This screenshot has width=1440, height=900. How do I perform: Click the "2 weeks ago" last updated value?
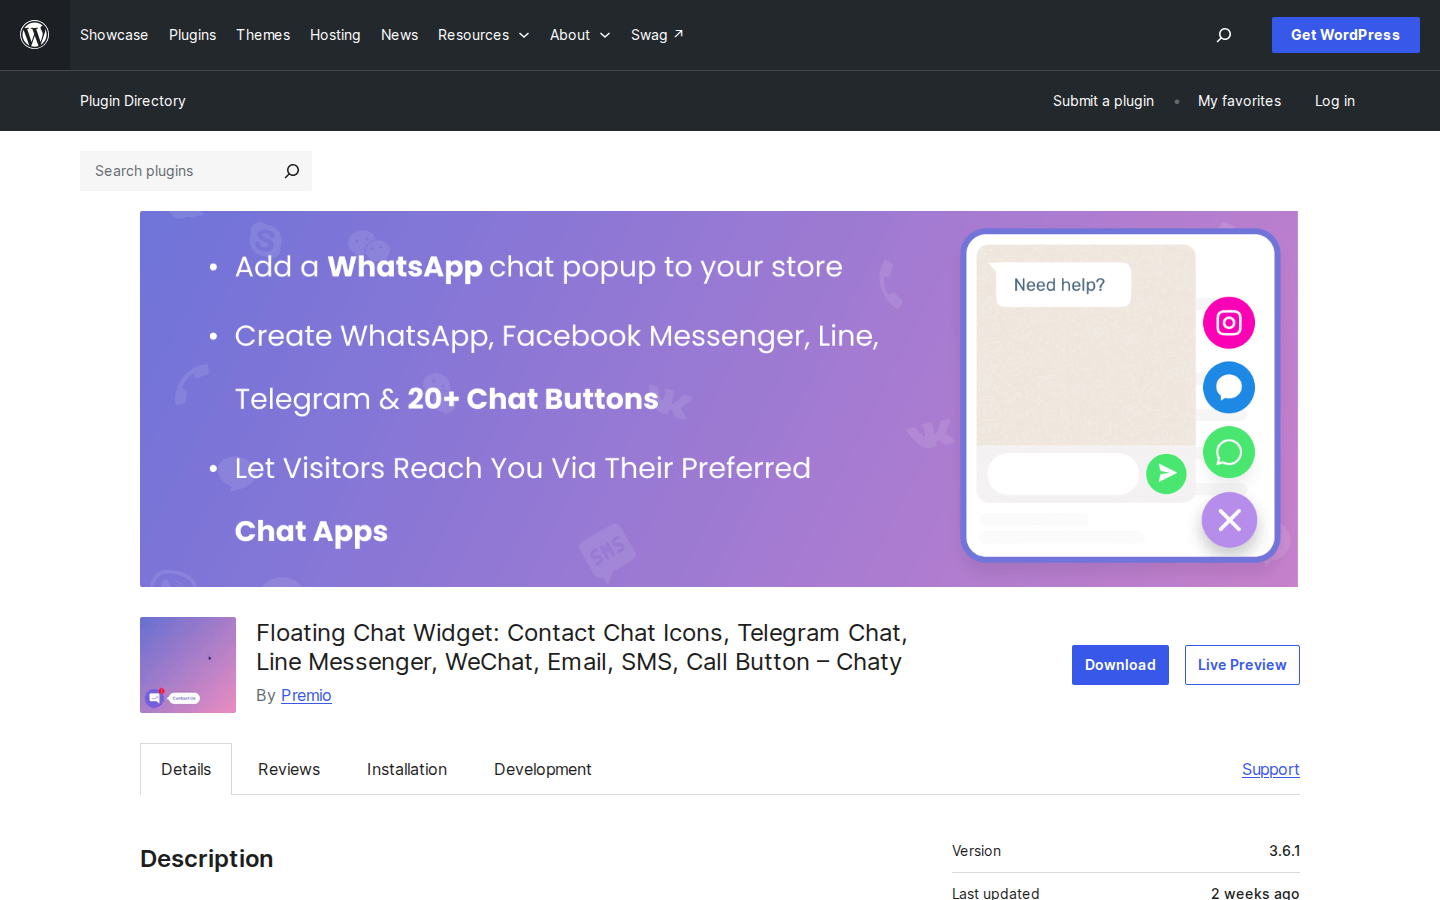[1255, 893]
